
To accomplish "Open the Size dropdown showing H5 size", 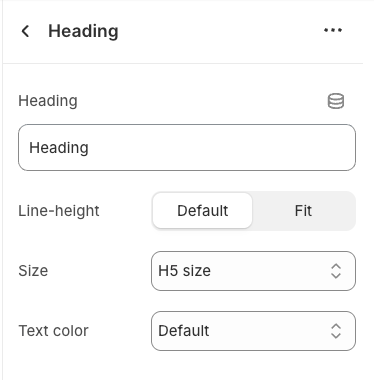I will pyautogui.click(x=253, y=271).
